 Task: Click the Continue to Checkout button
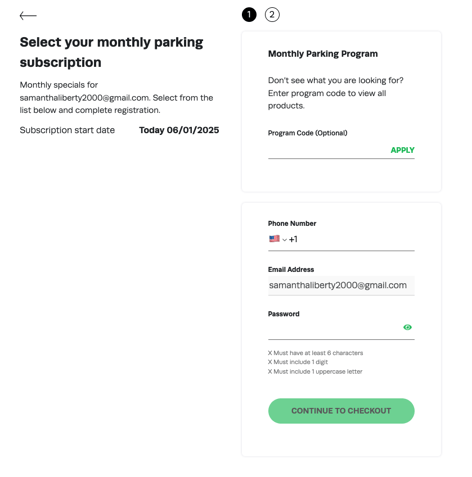pyautogui.click(x=341, y=411)
